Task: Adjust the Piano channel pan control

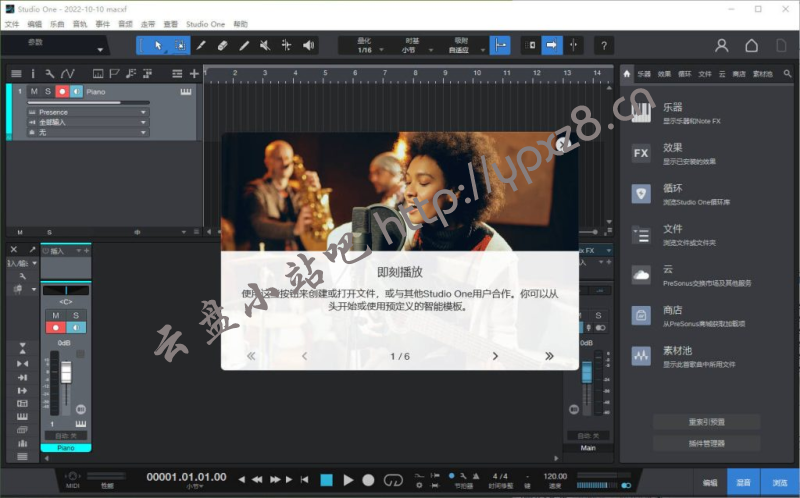Action: (66, 290)
